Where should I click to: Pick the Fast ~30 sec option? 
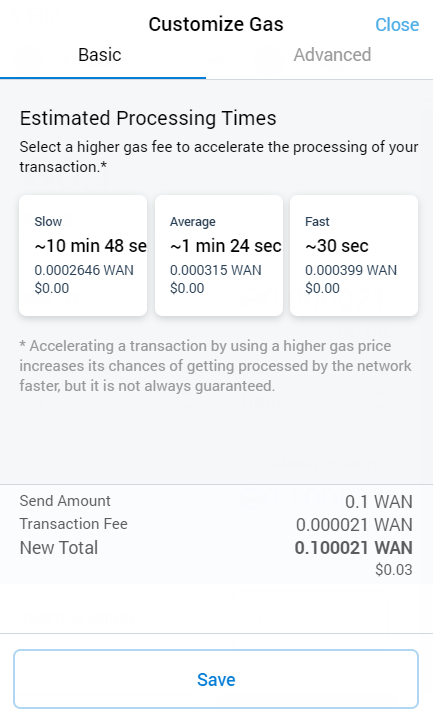[x=354, y=255]
